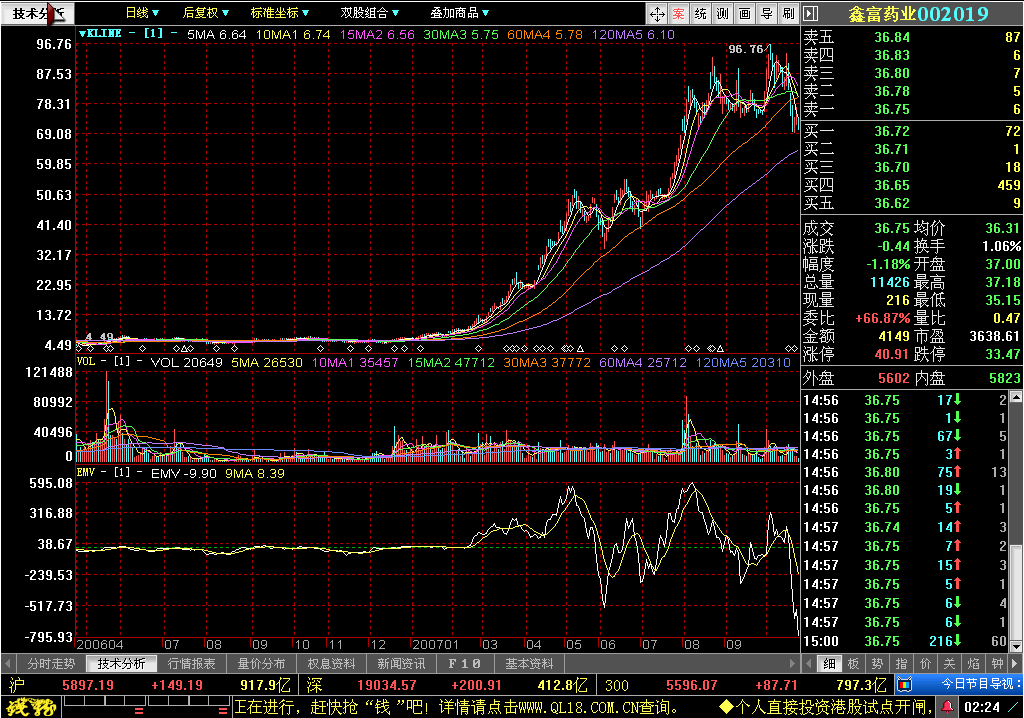The width and height of the screenshot is (1024, 718).
Task: Collapse the right quote side panel
Action: (810, 14)
